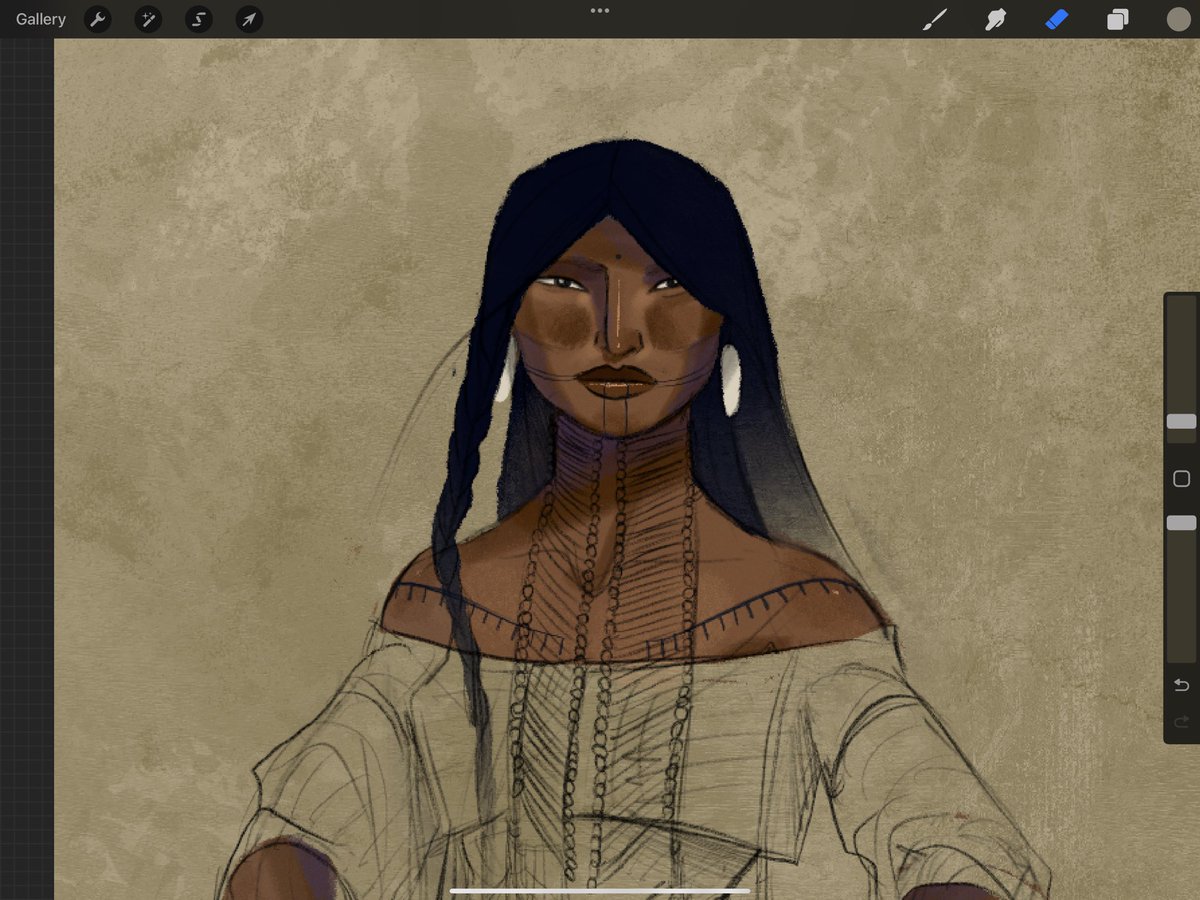This screenshot has height=900, width=1200.
Task: Select the Brush tool
Action: (x=934, y=19)
